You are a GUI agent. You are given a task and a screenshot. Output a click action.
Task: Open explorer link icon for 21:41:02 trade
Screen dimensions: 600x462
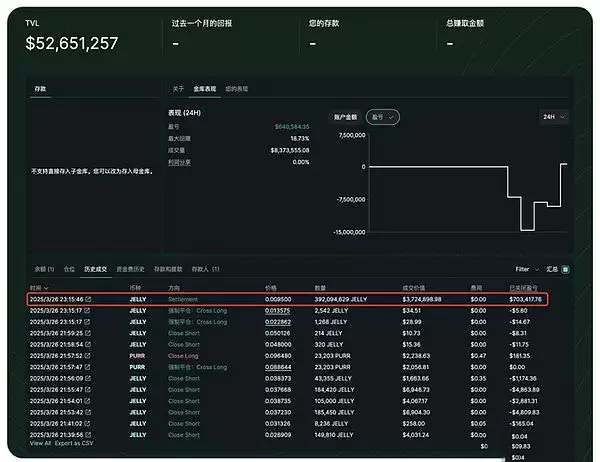(x=87, y=424)
